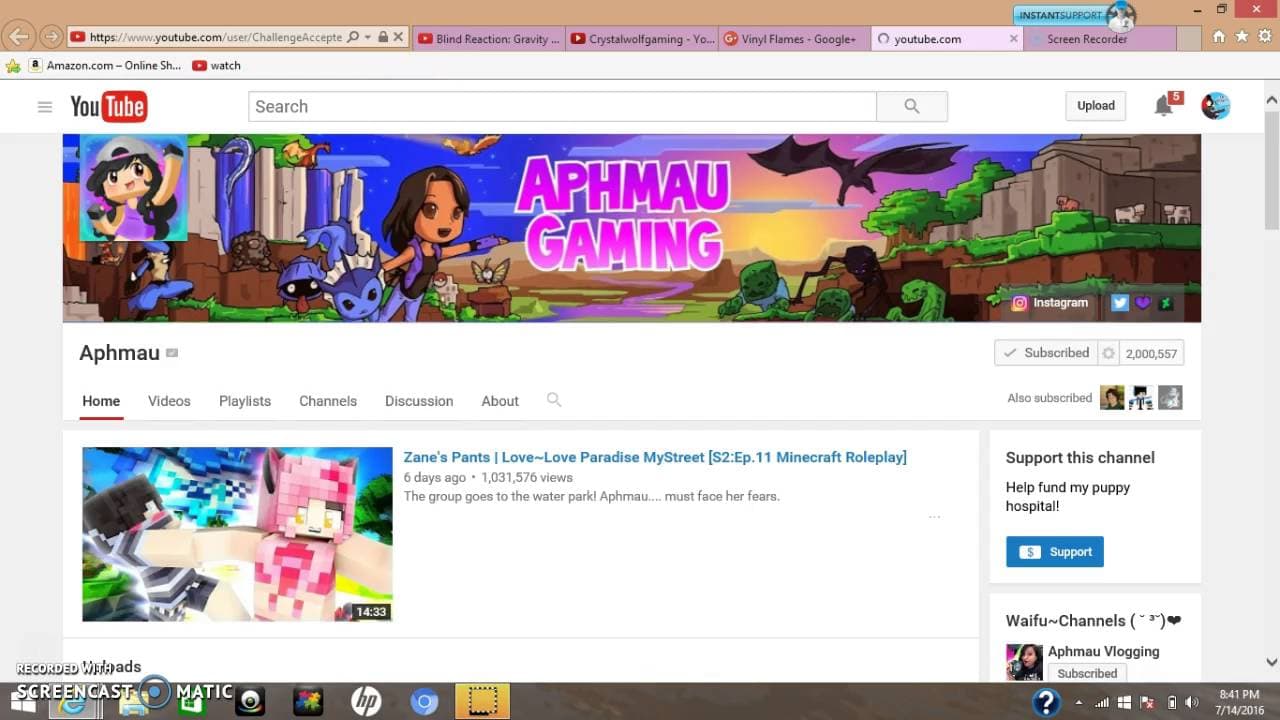Viewport: 1280px width, 720px height.
Task: Open the Twitter icon on banner
Action: (1120, 303)
